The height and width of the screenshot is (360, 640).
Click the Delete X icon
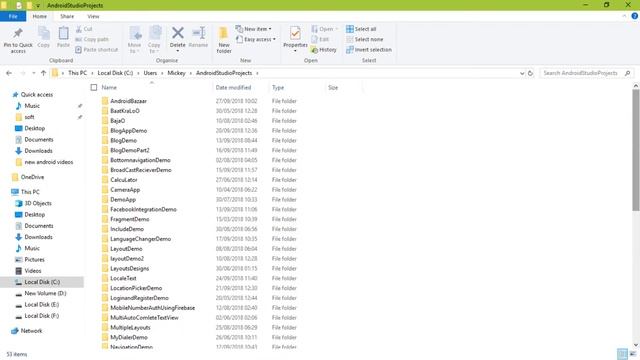point(178,33)
